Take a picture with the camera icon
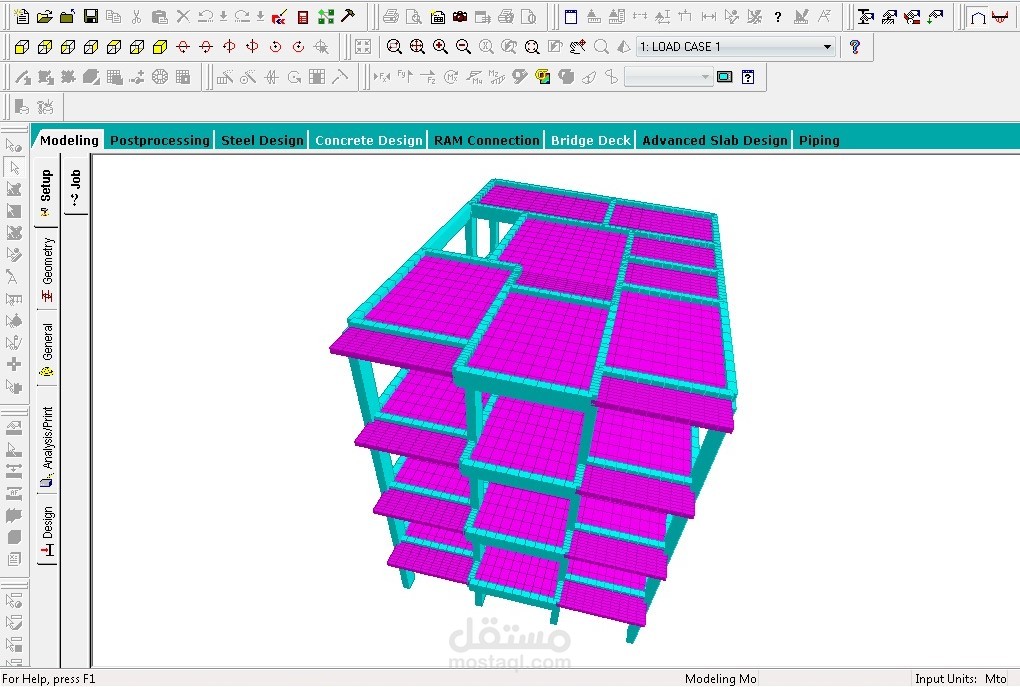This screenshot has width=1020, height=687. tap(460, 16)
